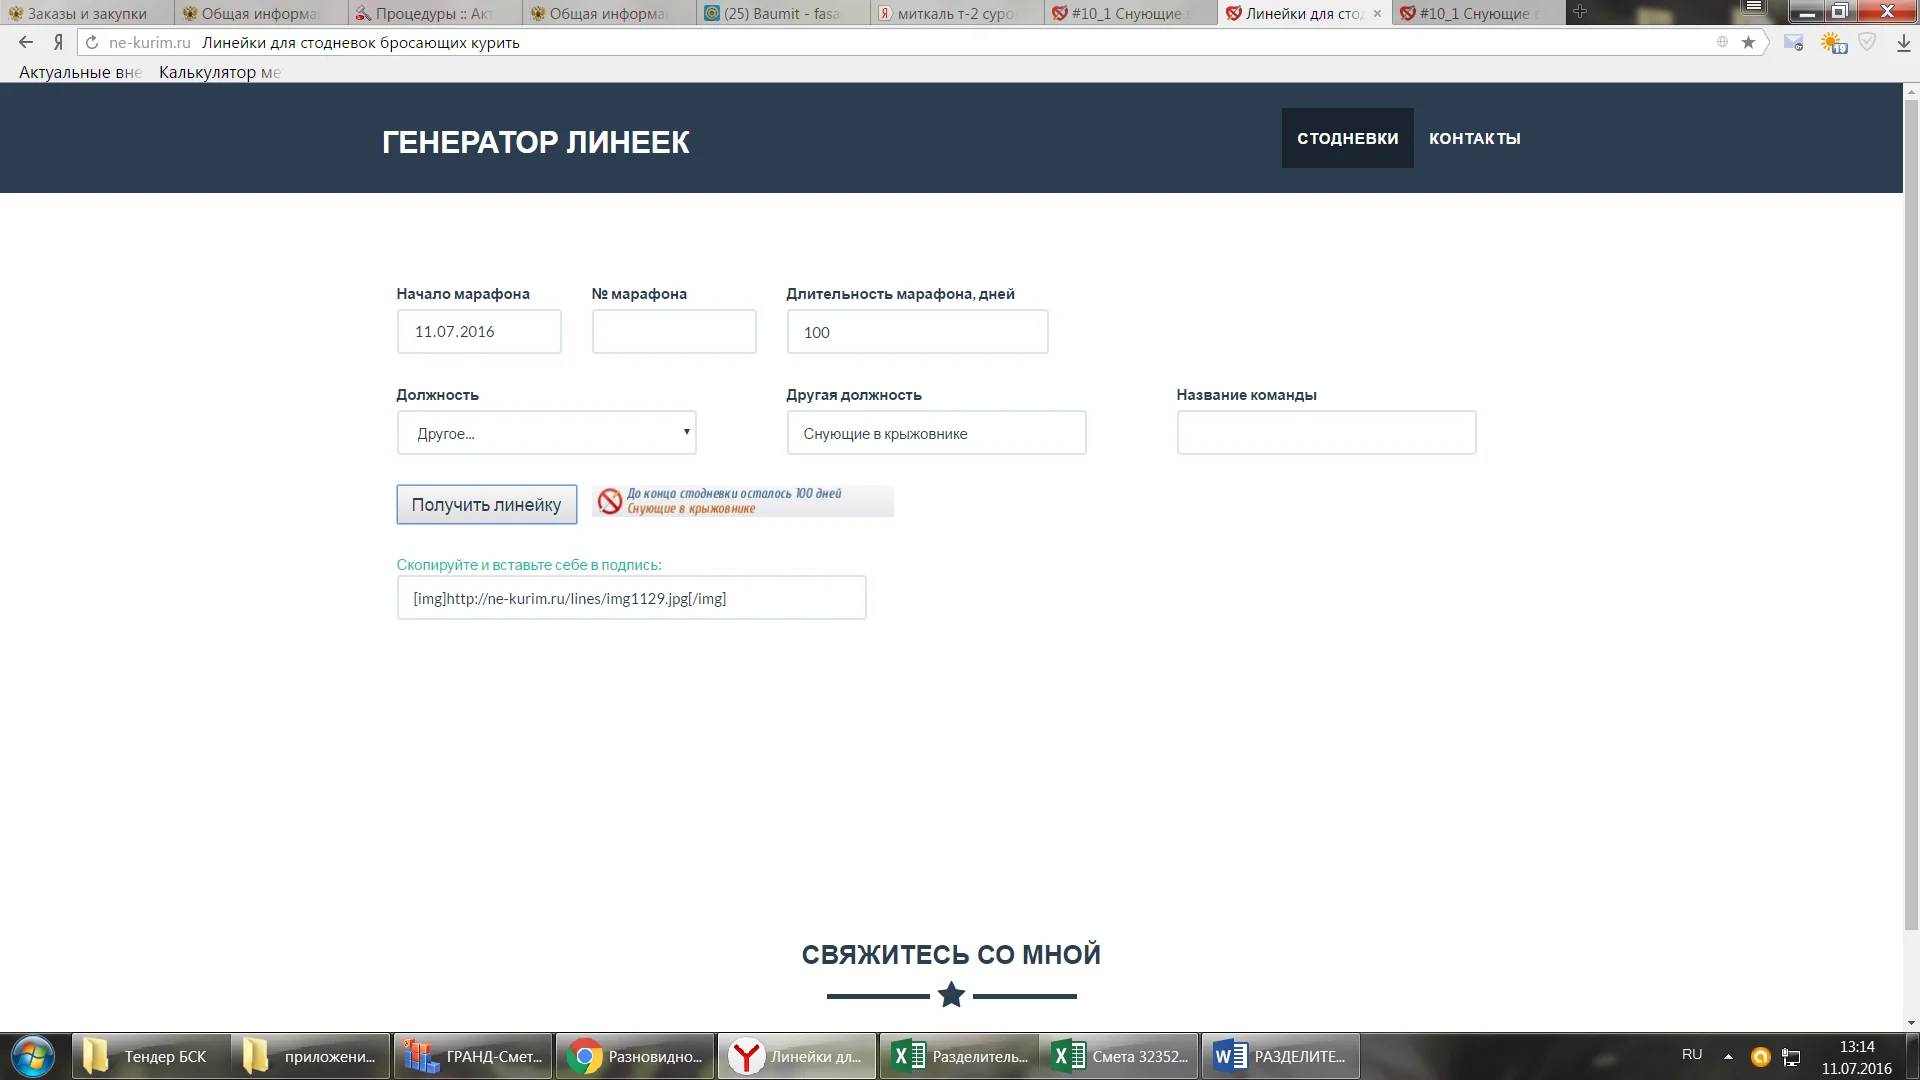This screenshot has height=1080, width=1920.
Task: Open Yandex Browser from the taskbar
Action: [796, 1056]
